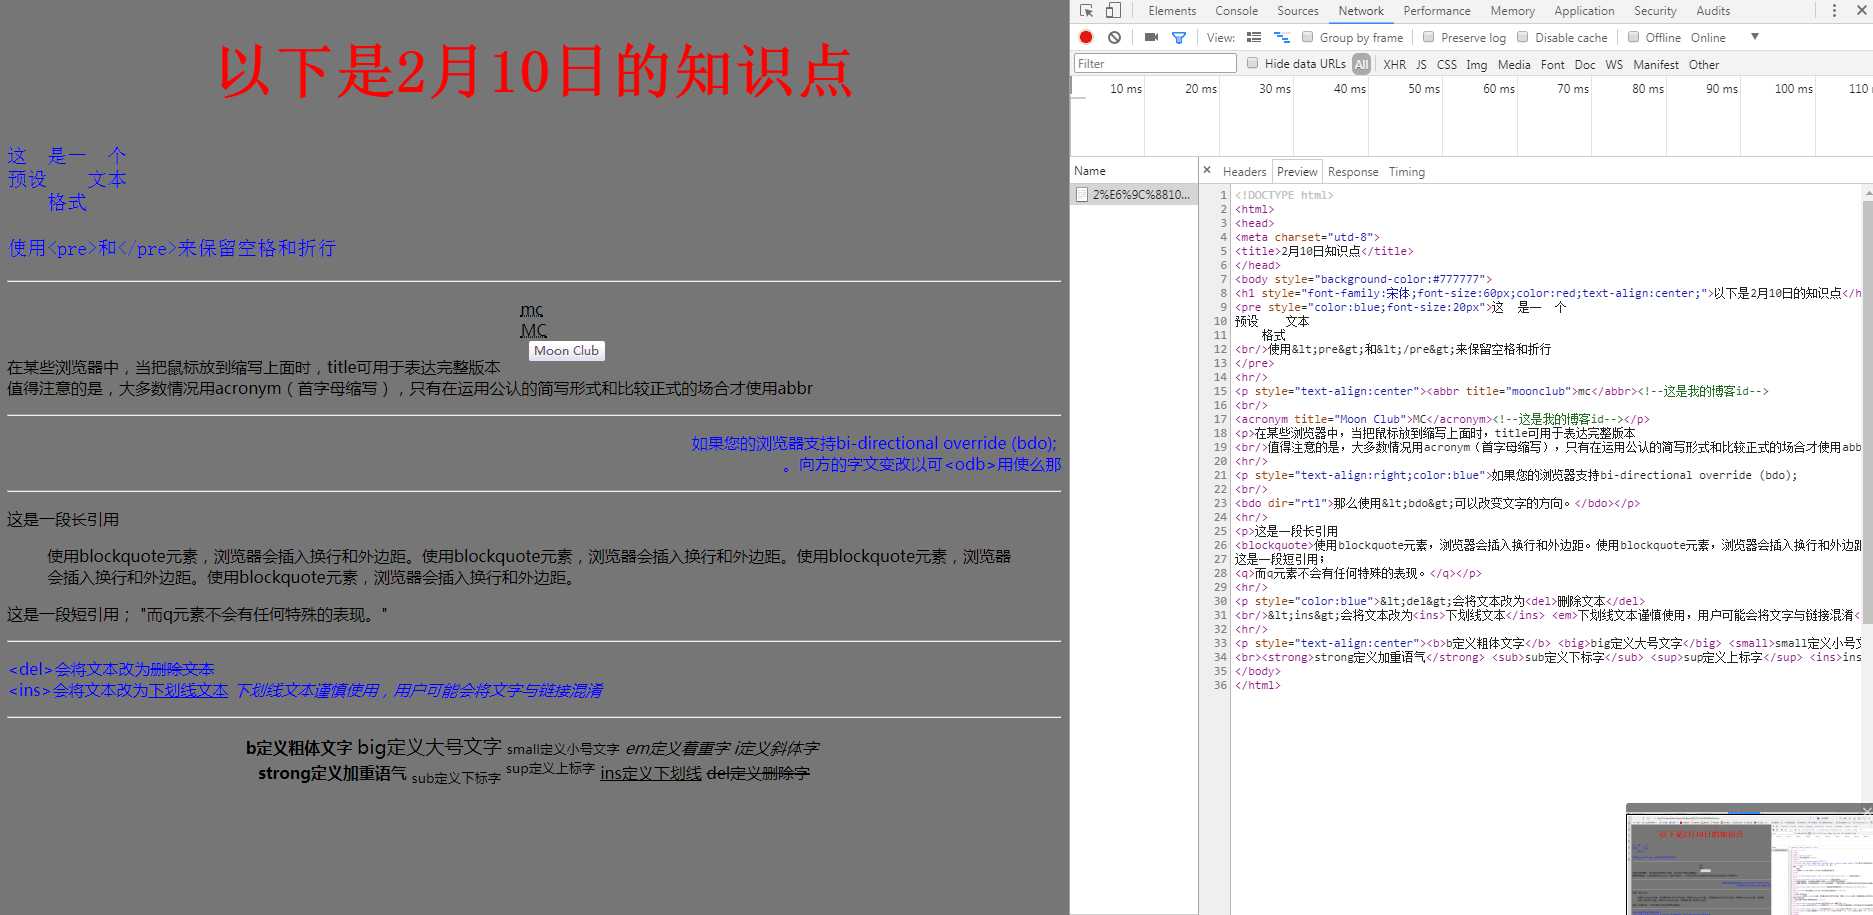Click the lowercase 'mc' abbreviation text
This screenshot has height=915, width=1873.
coord(532,310)
